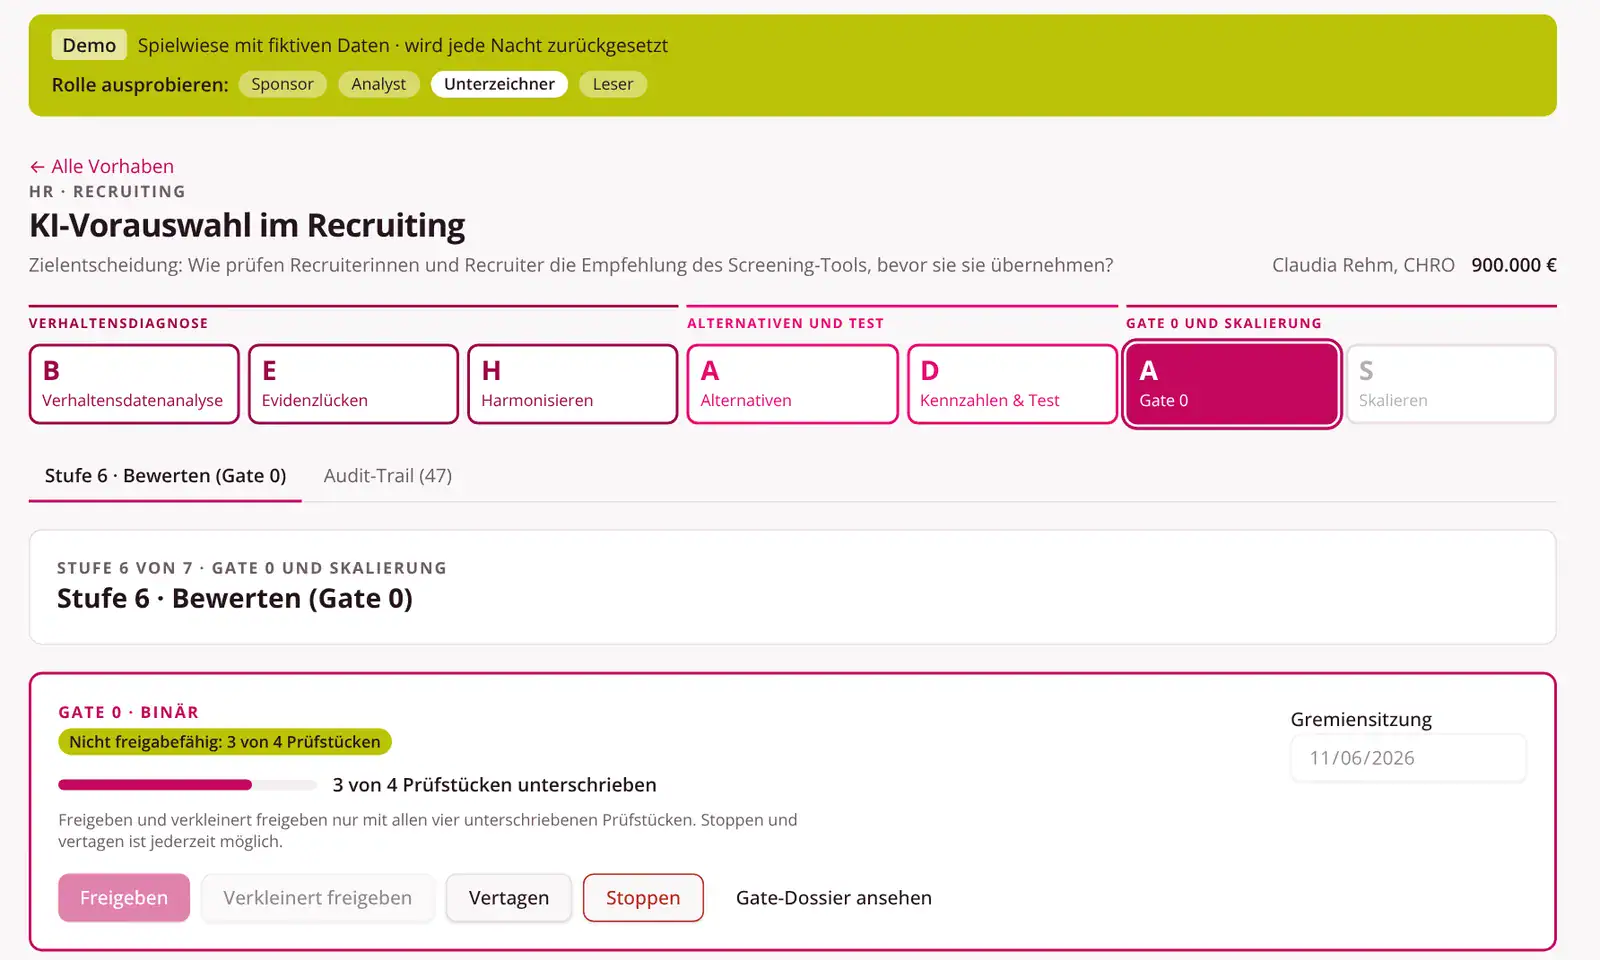Select stage H Harmonisieren
Viewport: 1600px width, 960px height.
point(573,384)
